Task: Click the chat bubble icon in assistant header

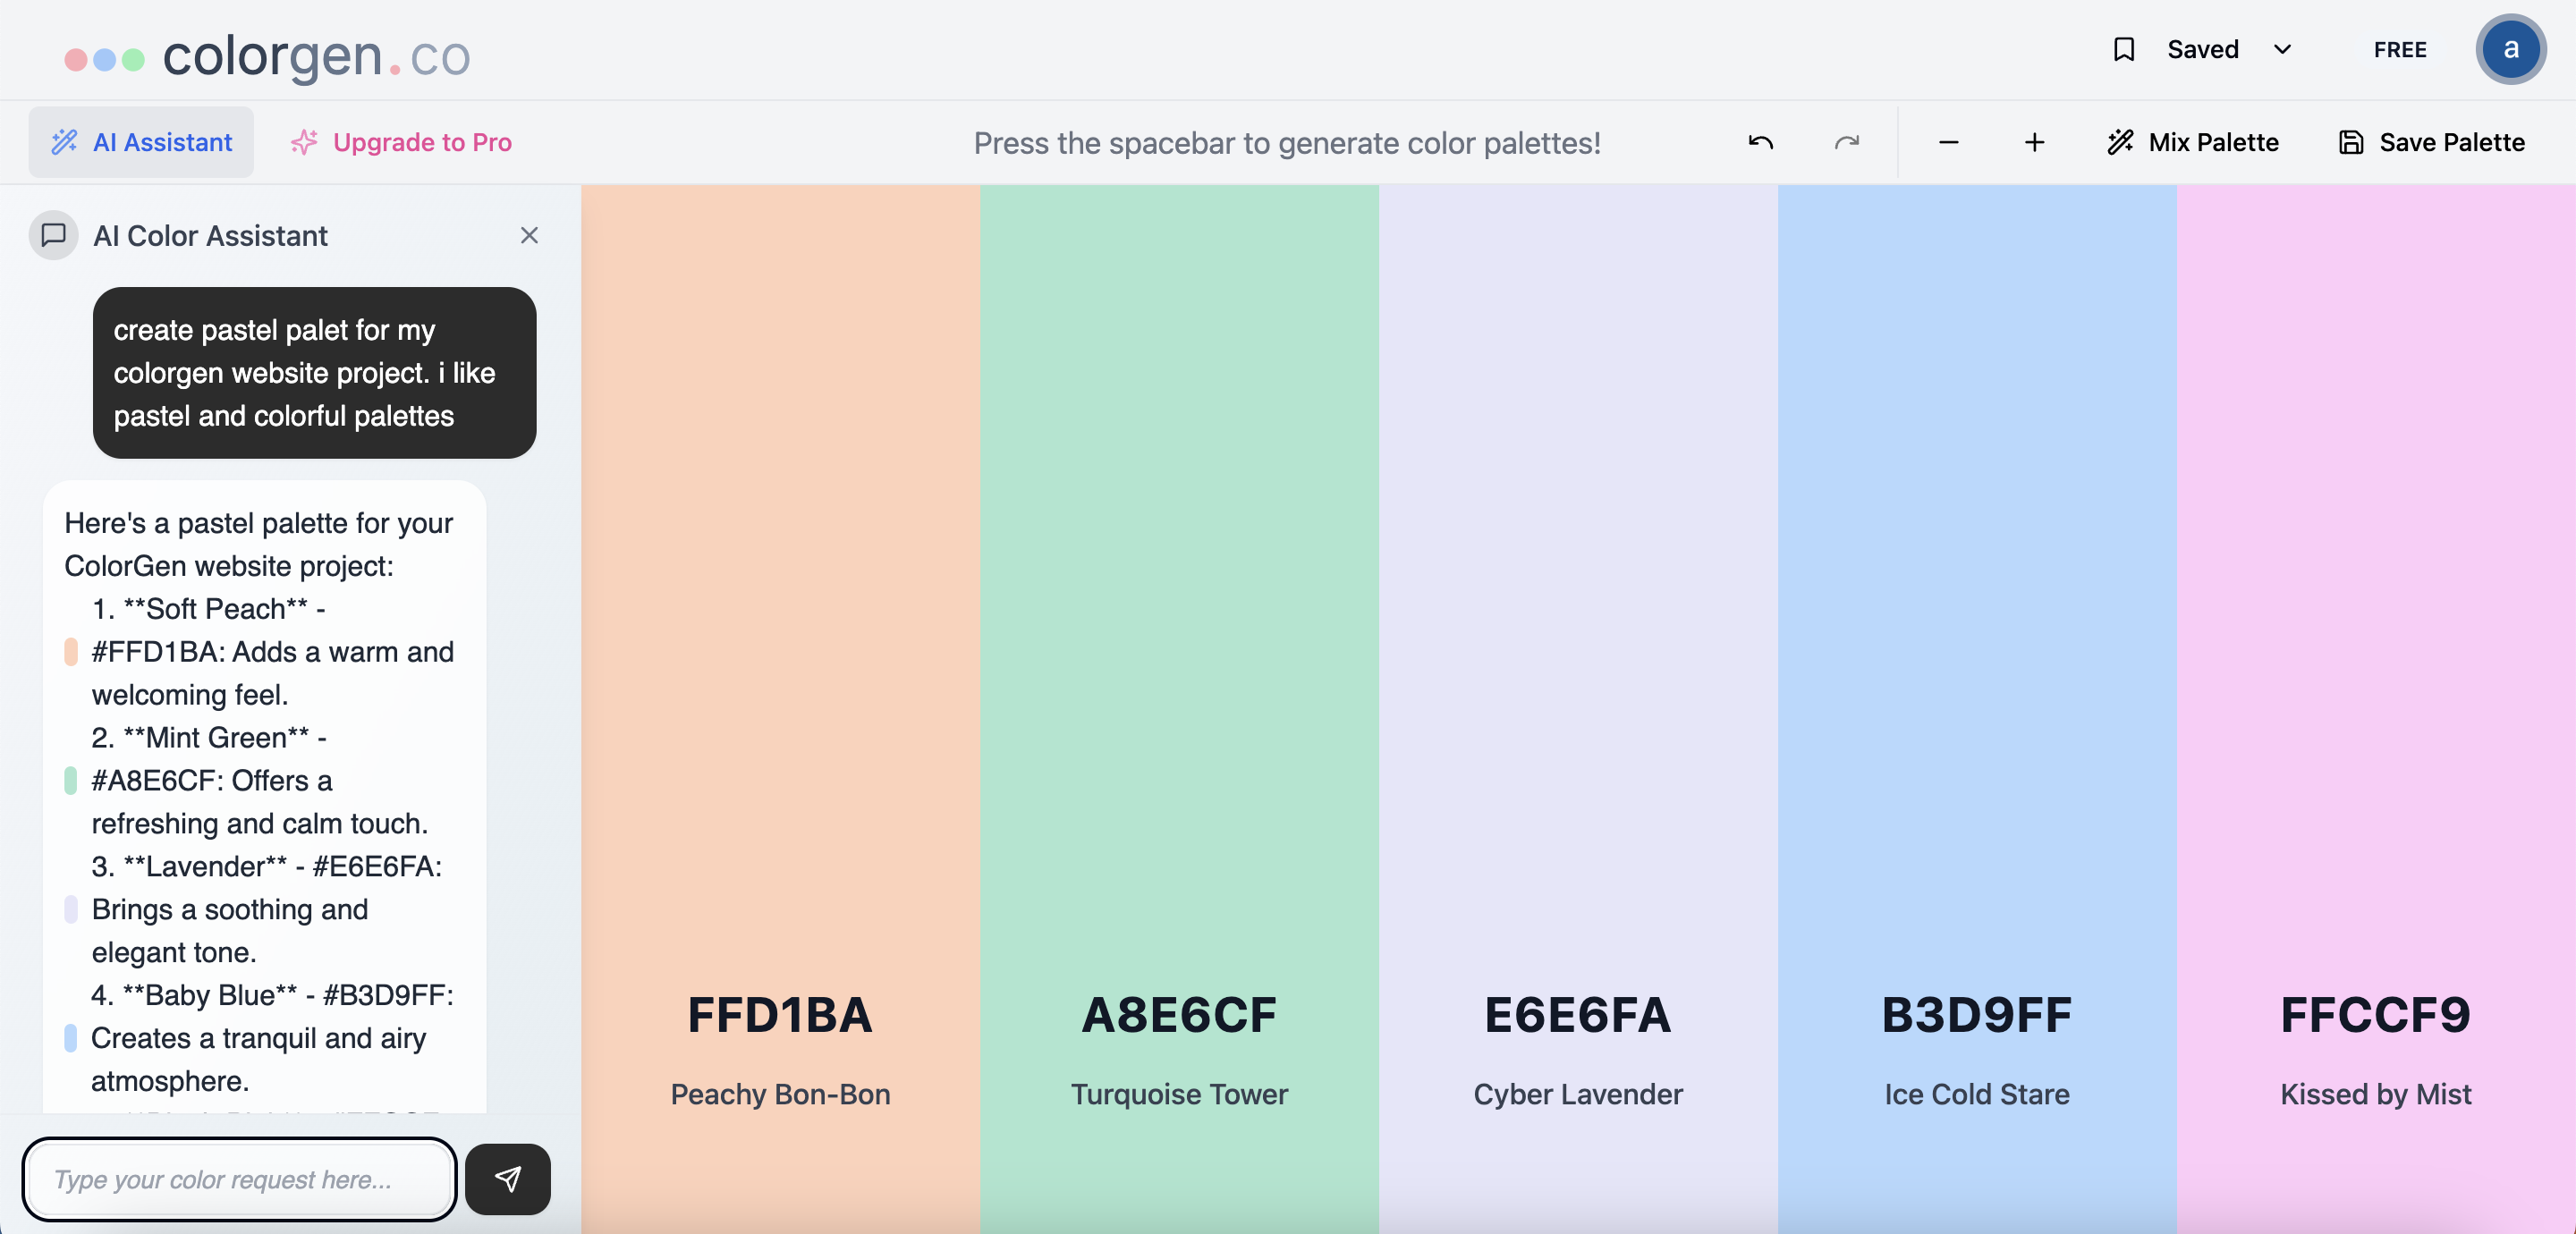Action: tap(54, 235)
